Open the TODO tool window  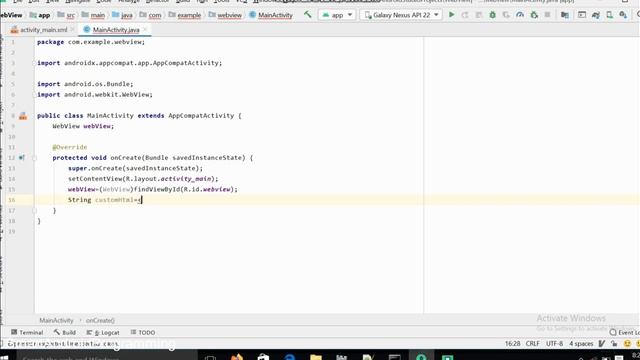pos(142,332)
